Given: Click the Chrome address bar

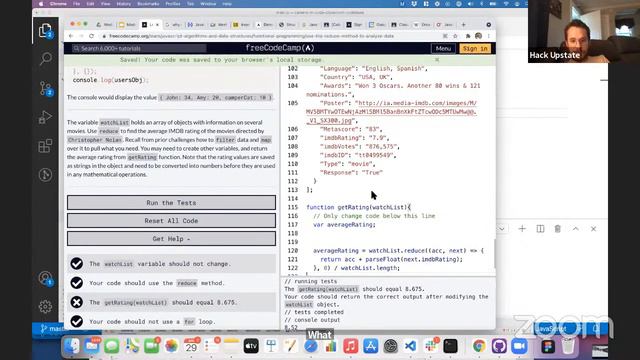Looking at the screenshot, I should tap(269, 36).
